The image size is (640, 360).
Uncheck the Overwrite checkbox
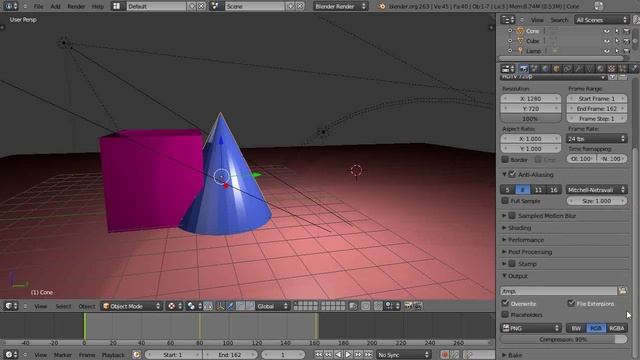coord(505,303)
